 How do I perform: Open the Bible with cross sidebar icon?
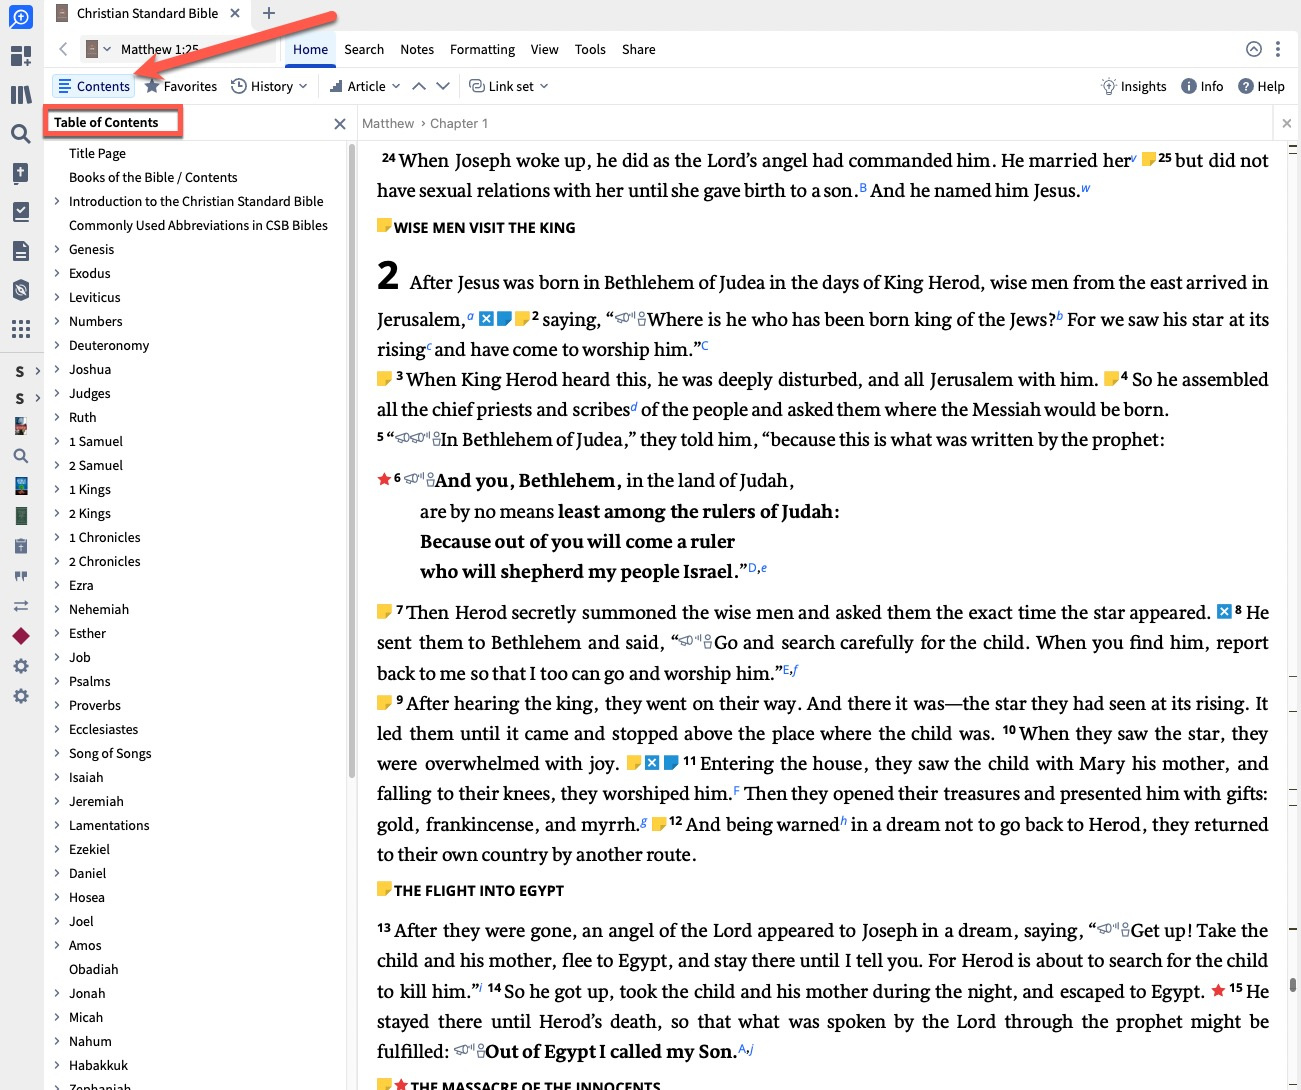tap(20, 173)
